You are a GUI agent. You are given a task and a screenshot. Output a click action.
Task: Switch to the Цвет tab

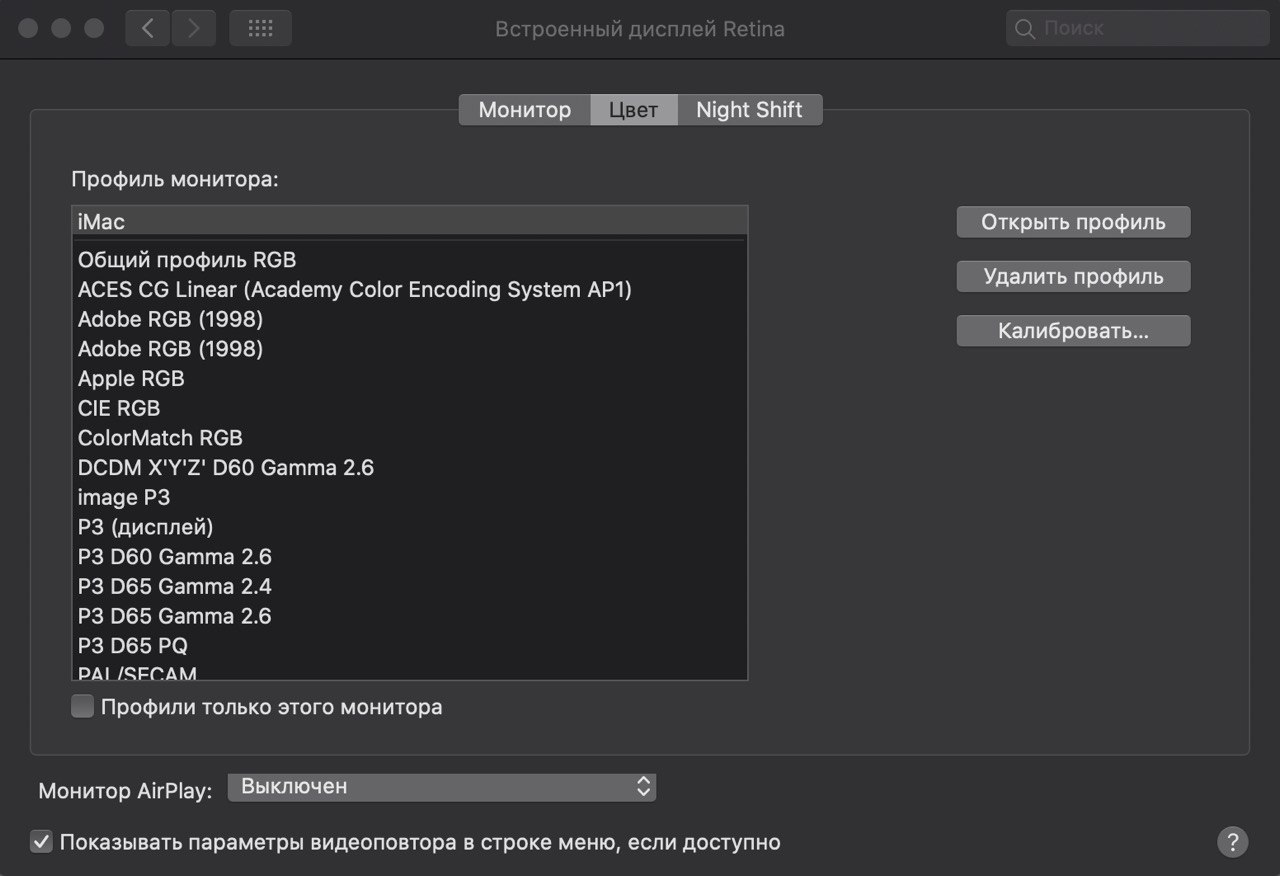[634, 110]
